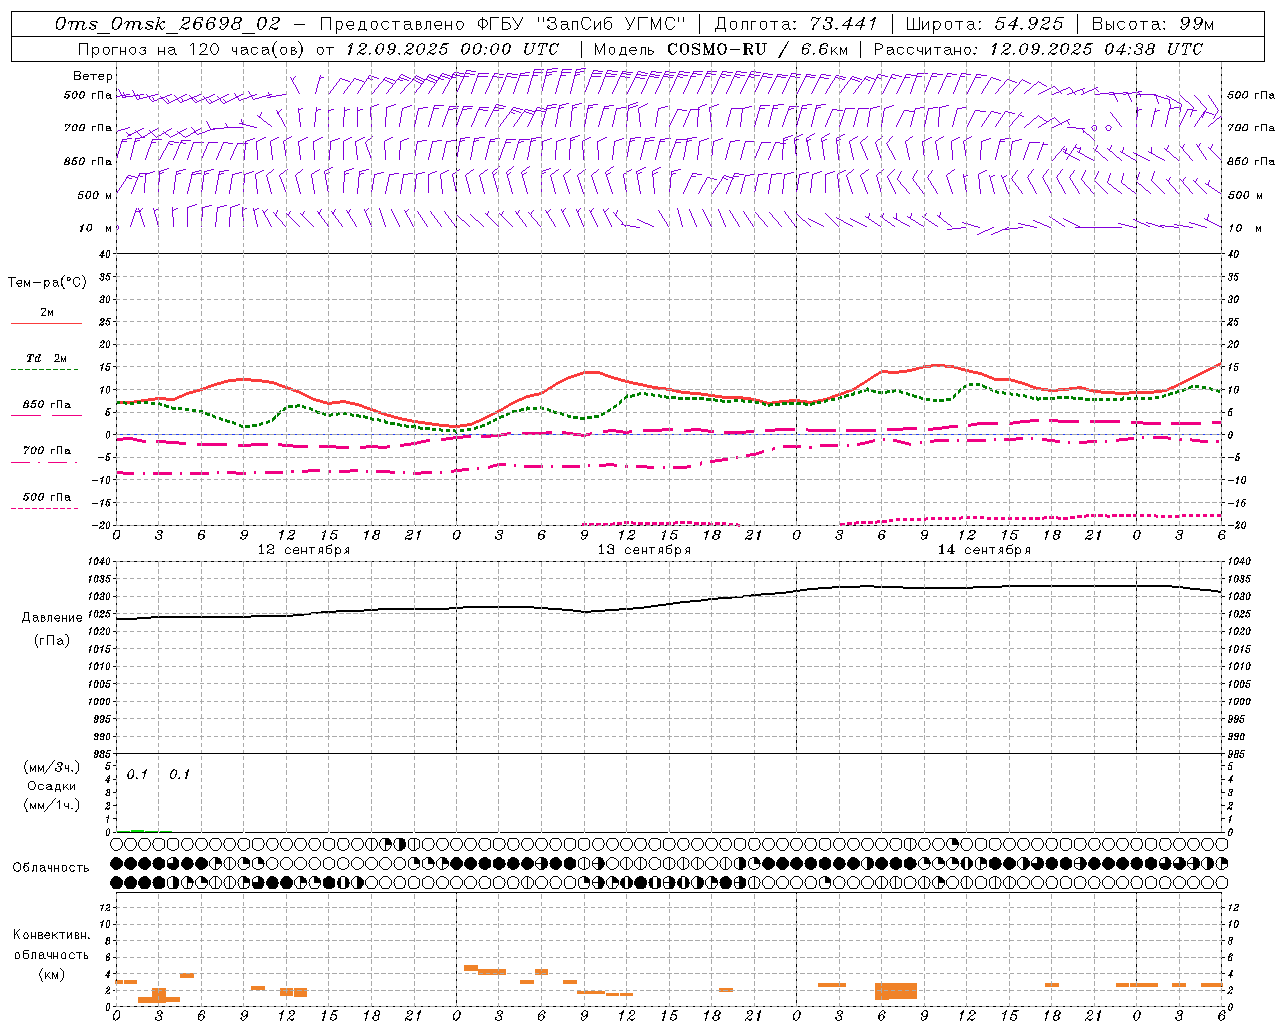
Task: Click the Осадки panel label
Action: point(52,787)
